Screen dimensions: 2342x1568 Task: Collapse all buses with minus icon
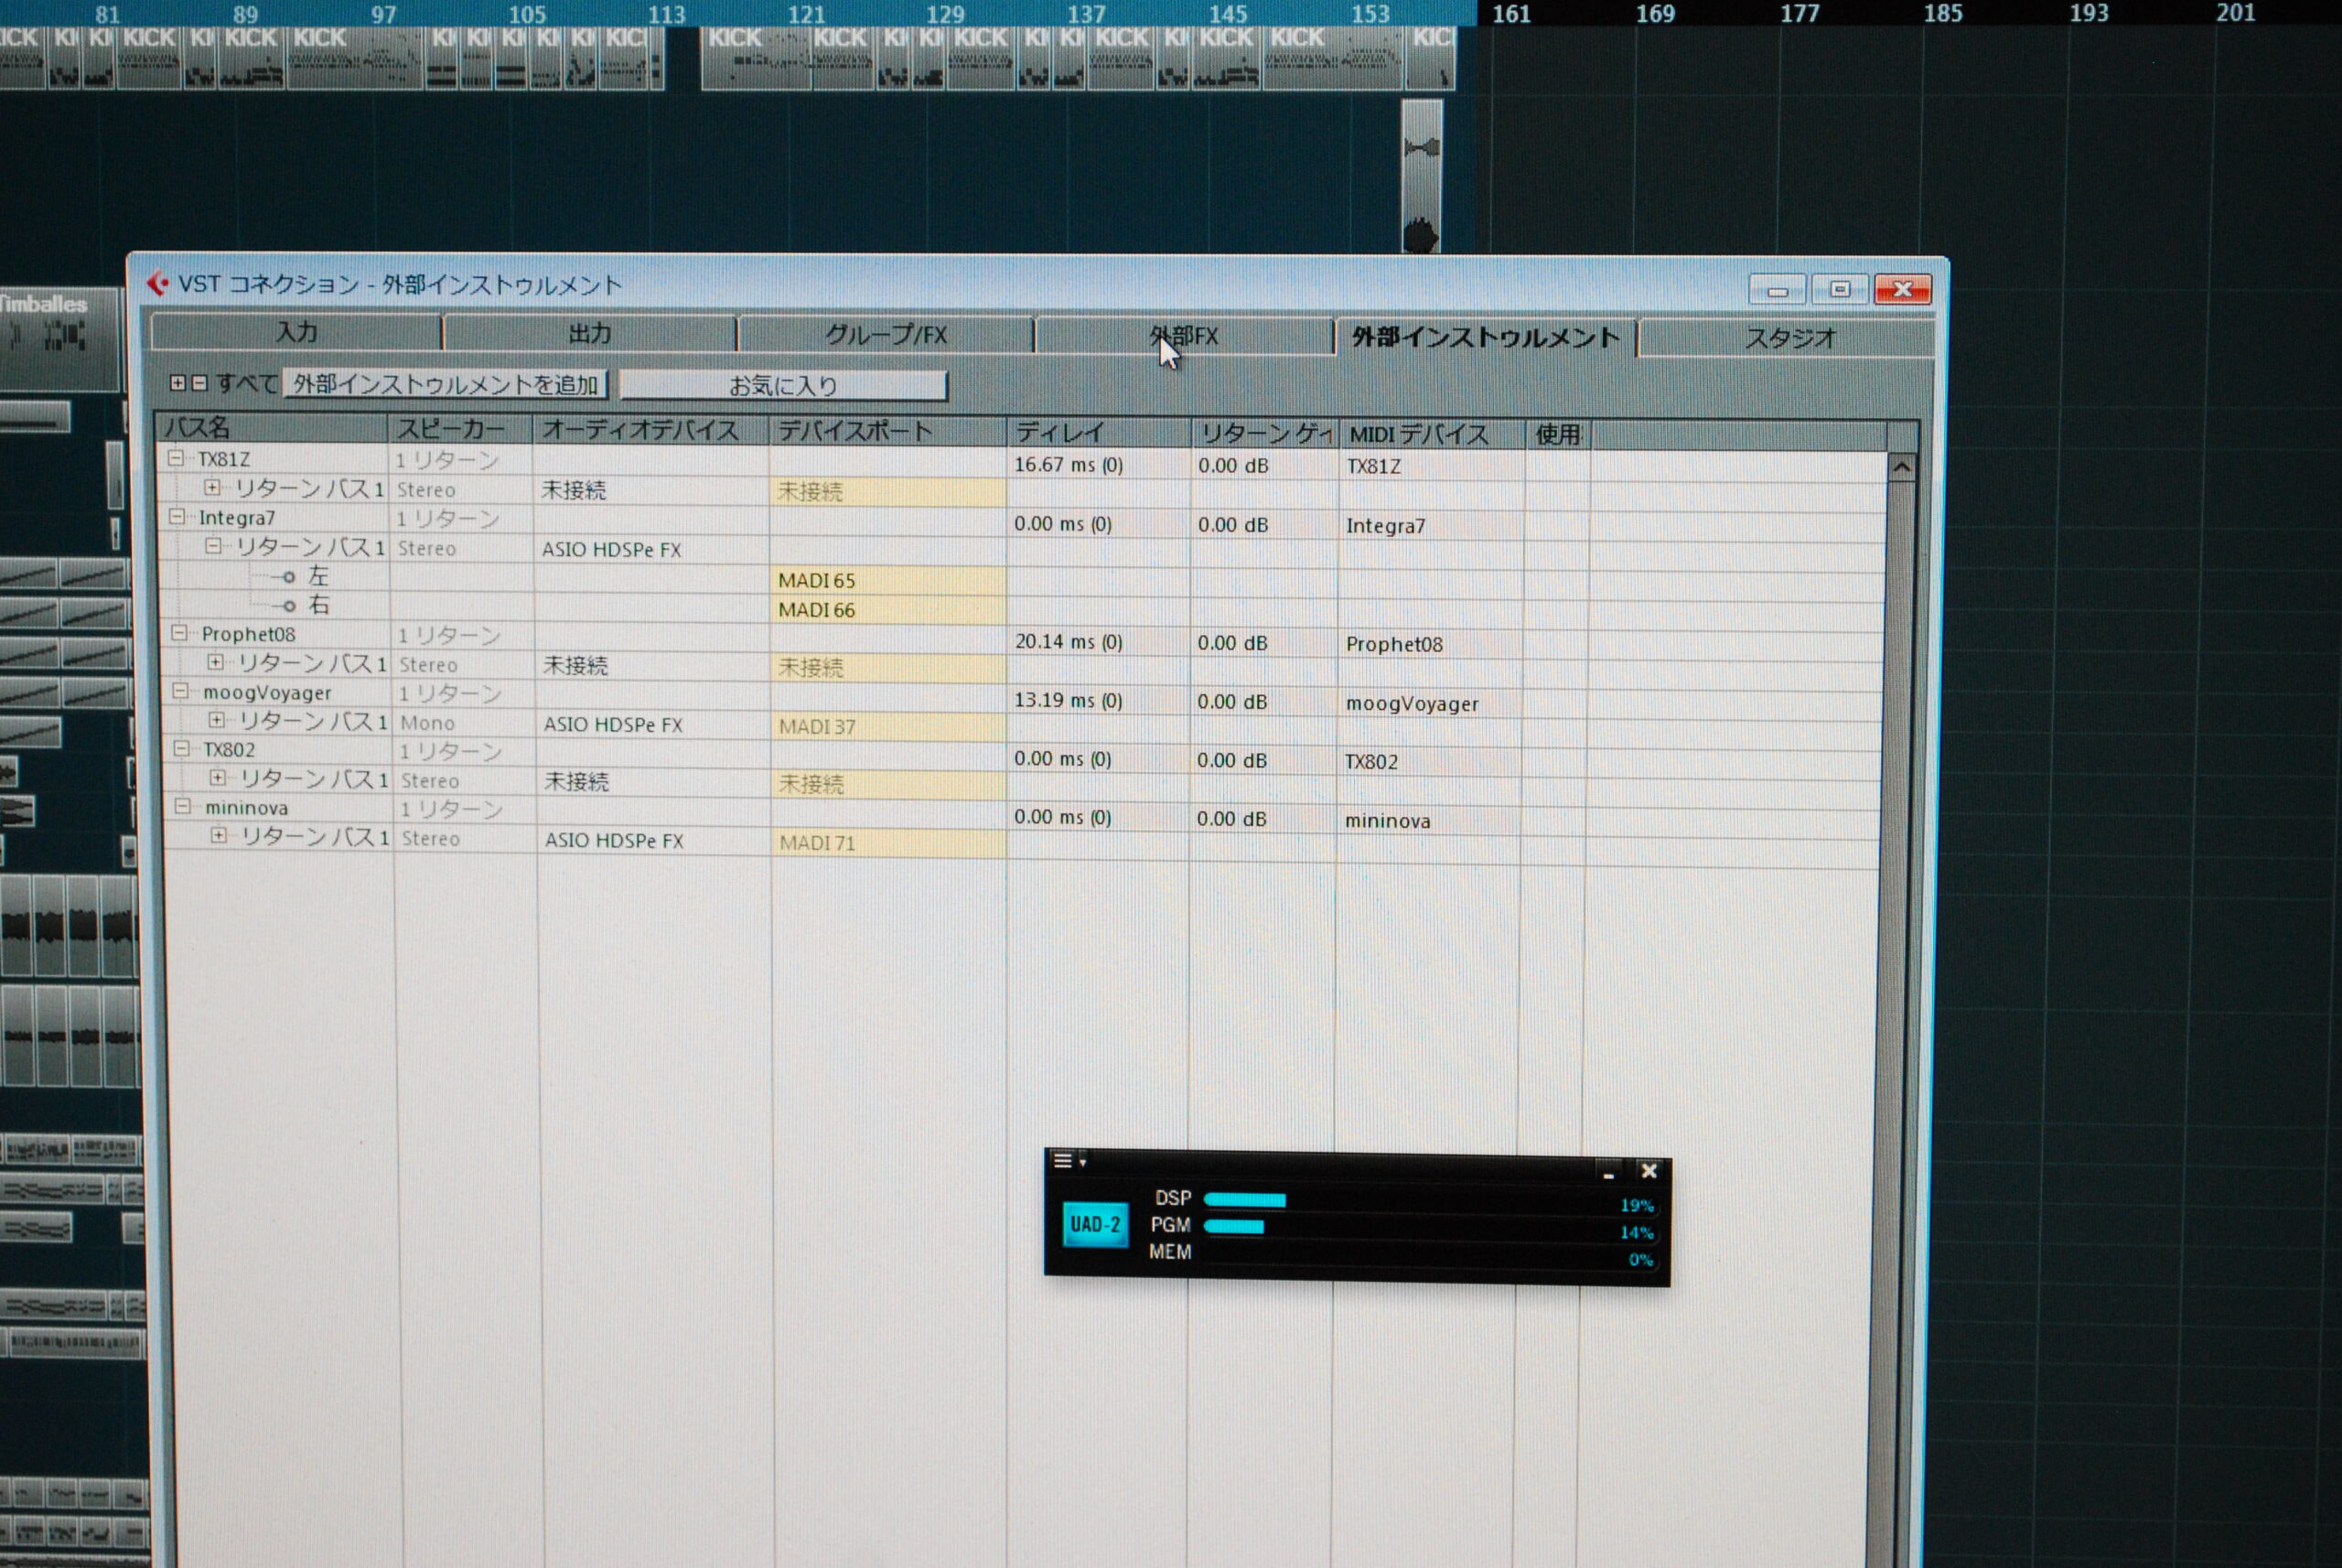(x=199, y=383)
